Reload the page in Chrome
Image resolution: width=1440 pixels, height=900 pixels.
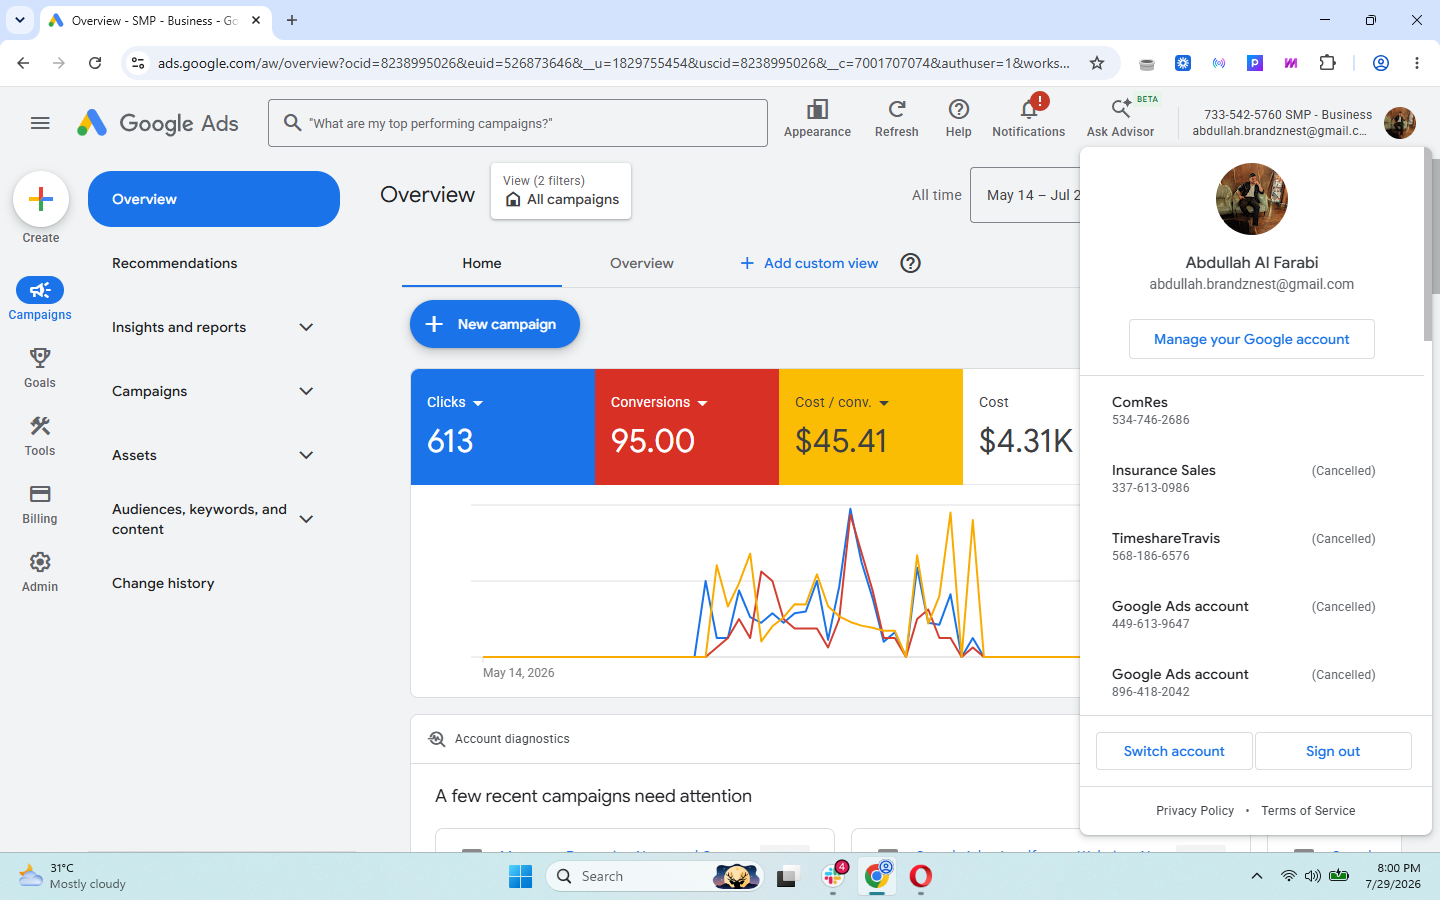tap(95, 63)
